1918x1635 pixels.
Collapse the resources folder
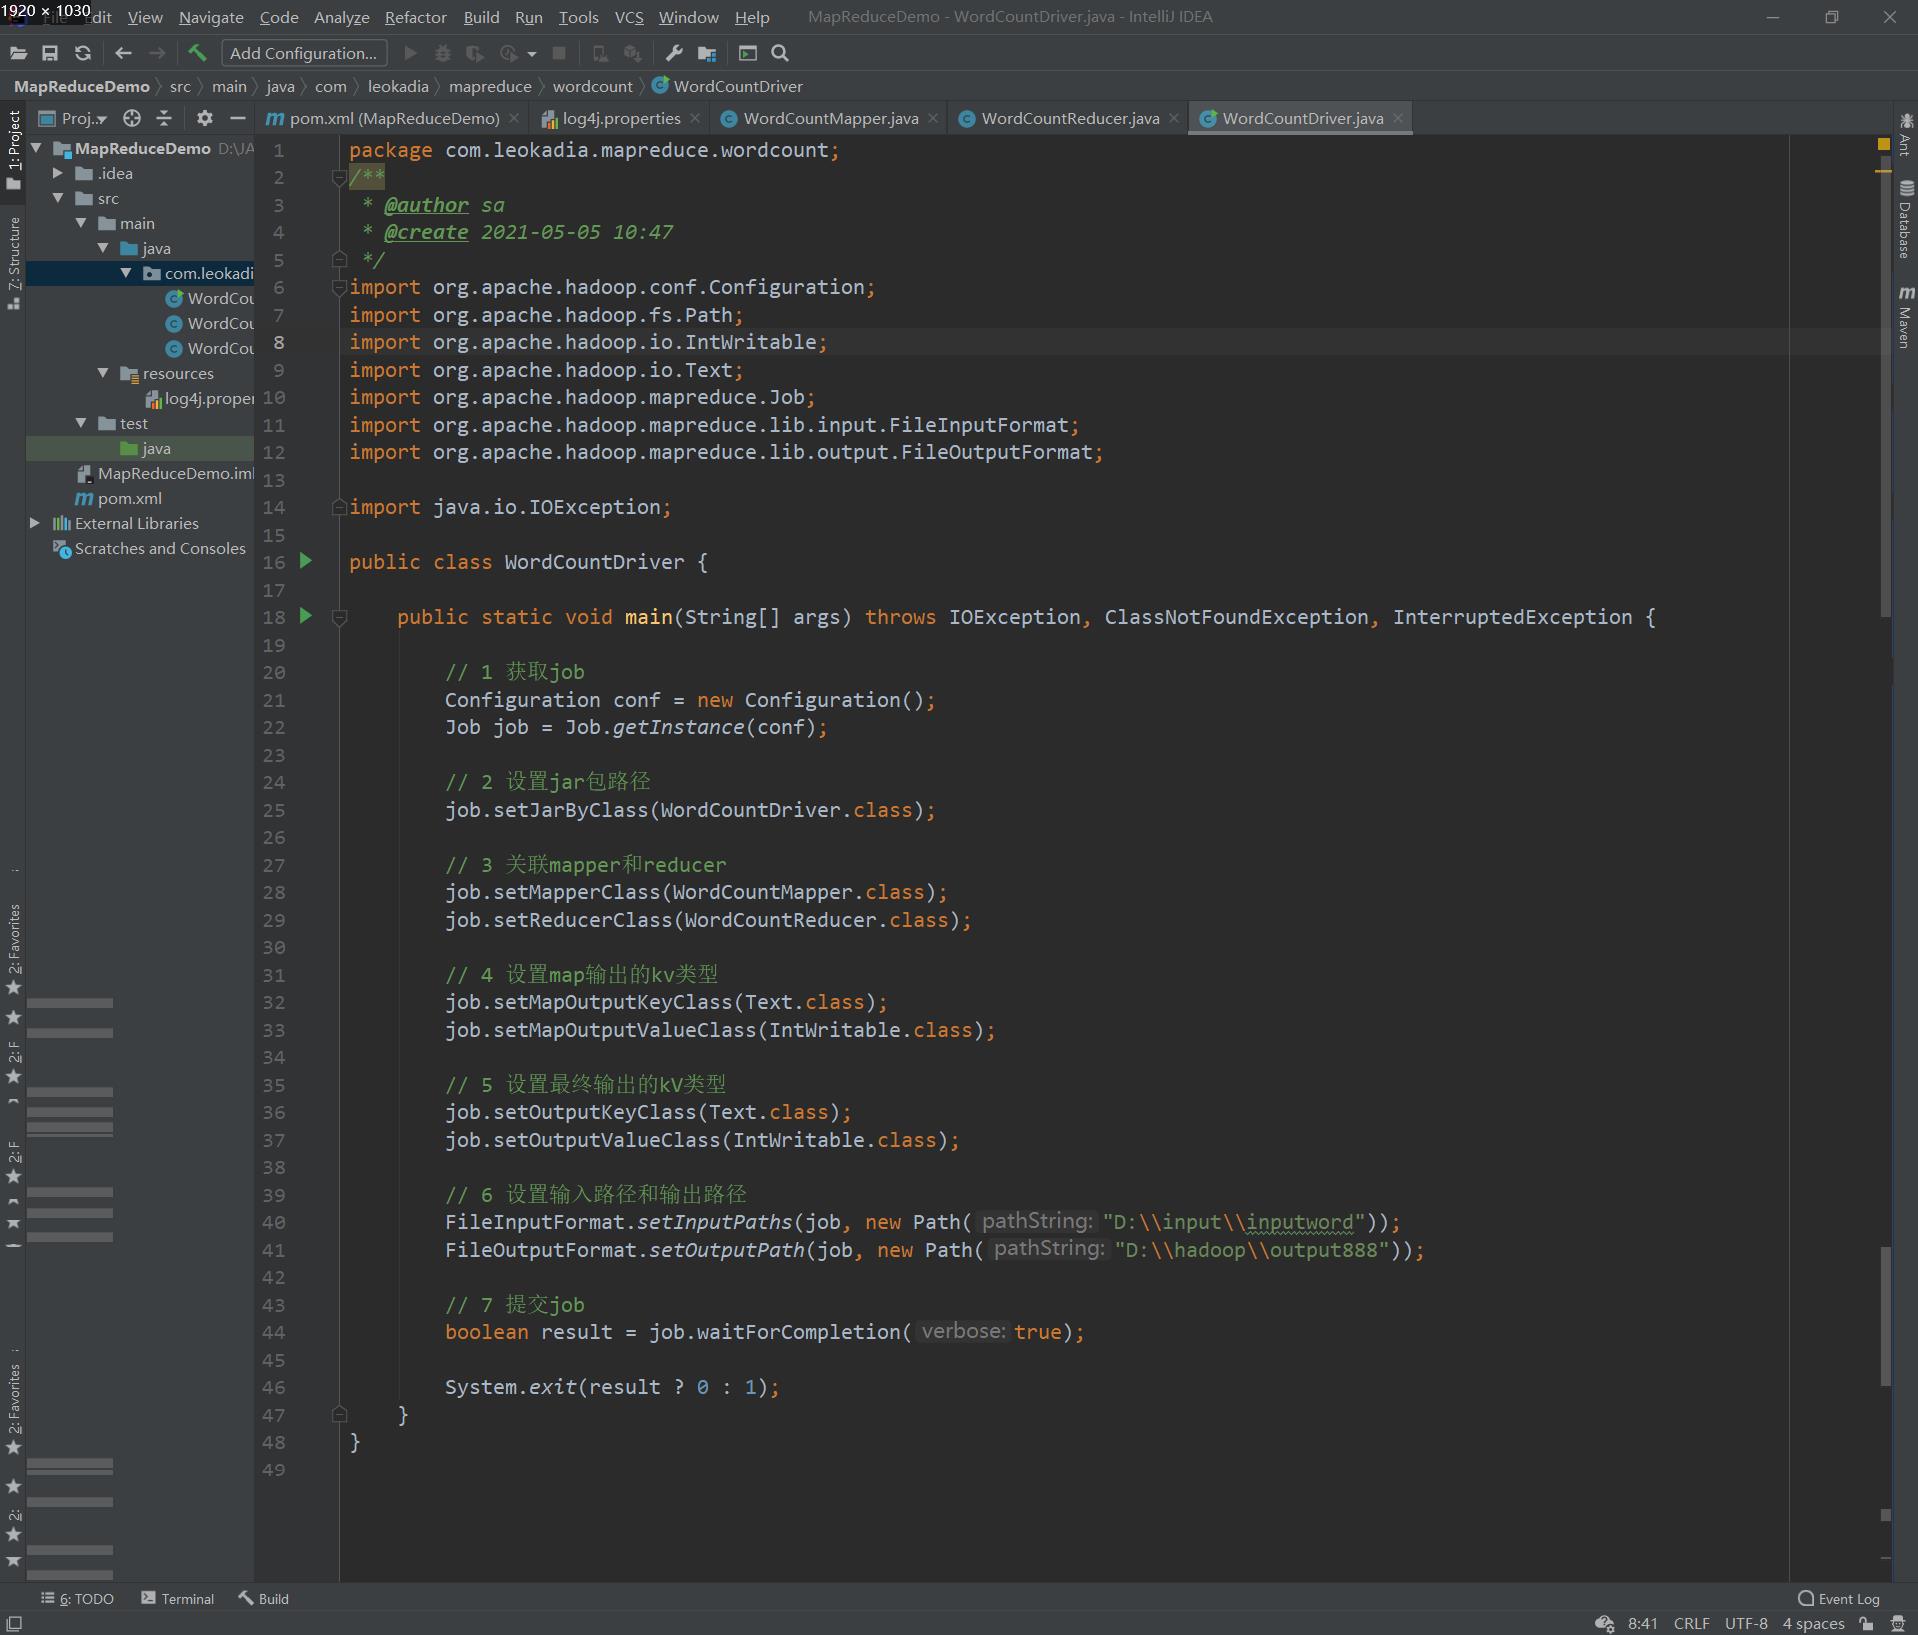(x=103, y=373)
